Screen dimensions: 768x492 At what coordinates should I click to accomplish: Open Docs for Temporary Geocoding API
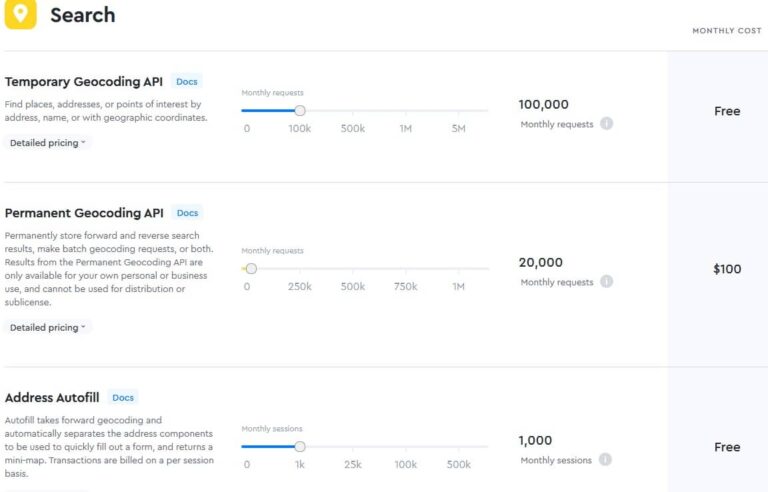pyautogui.click(x=186, y=81)
